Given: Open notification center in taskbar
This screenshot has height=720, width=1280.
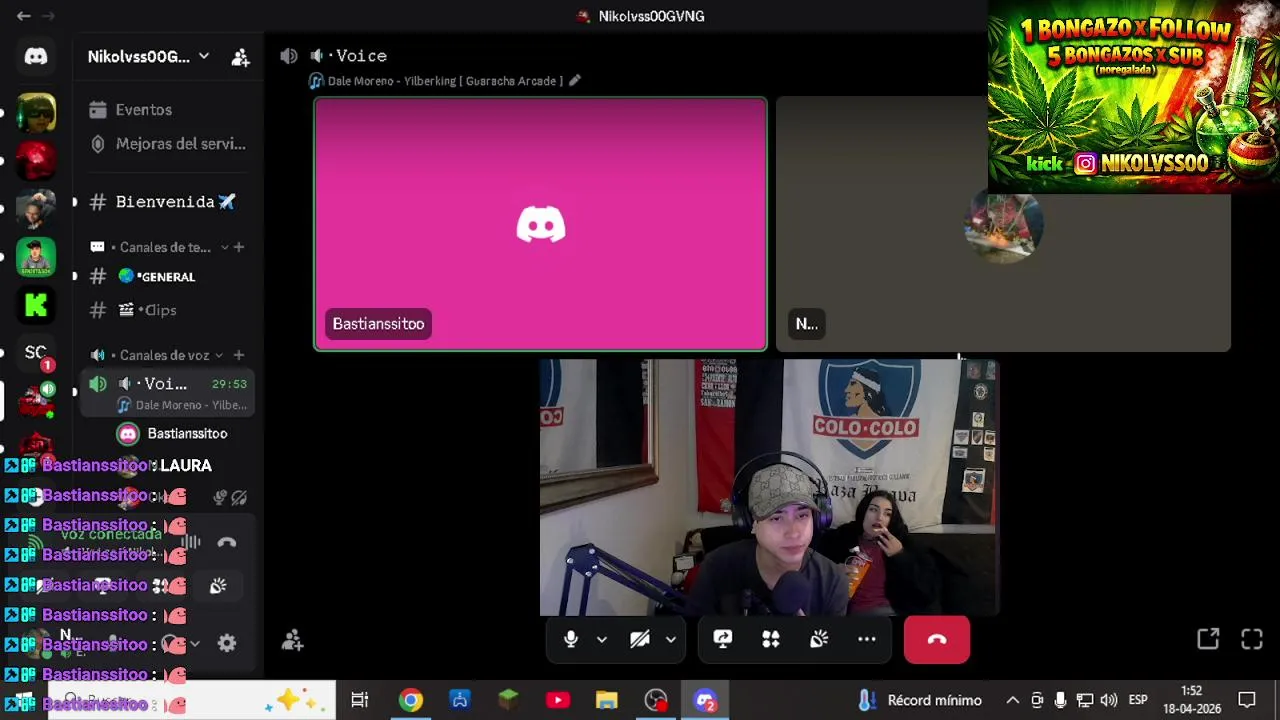Looking at the screenshot, I should (x=1247, y=700).
